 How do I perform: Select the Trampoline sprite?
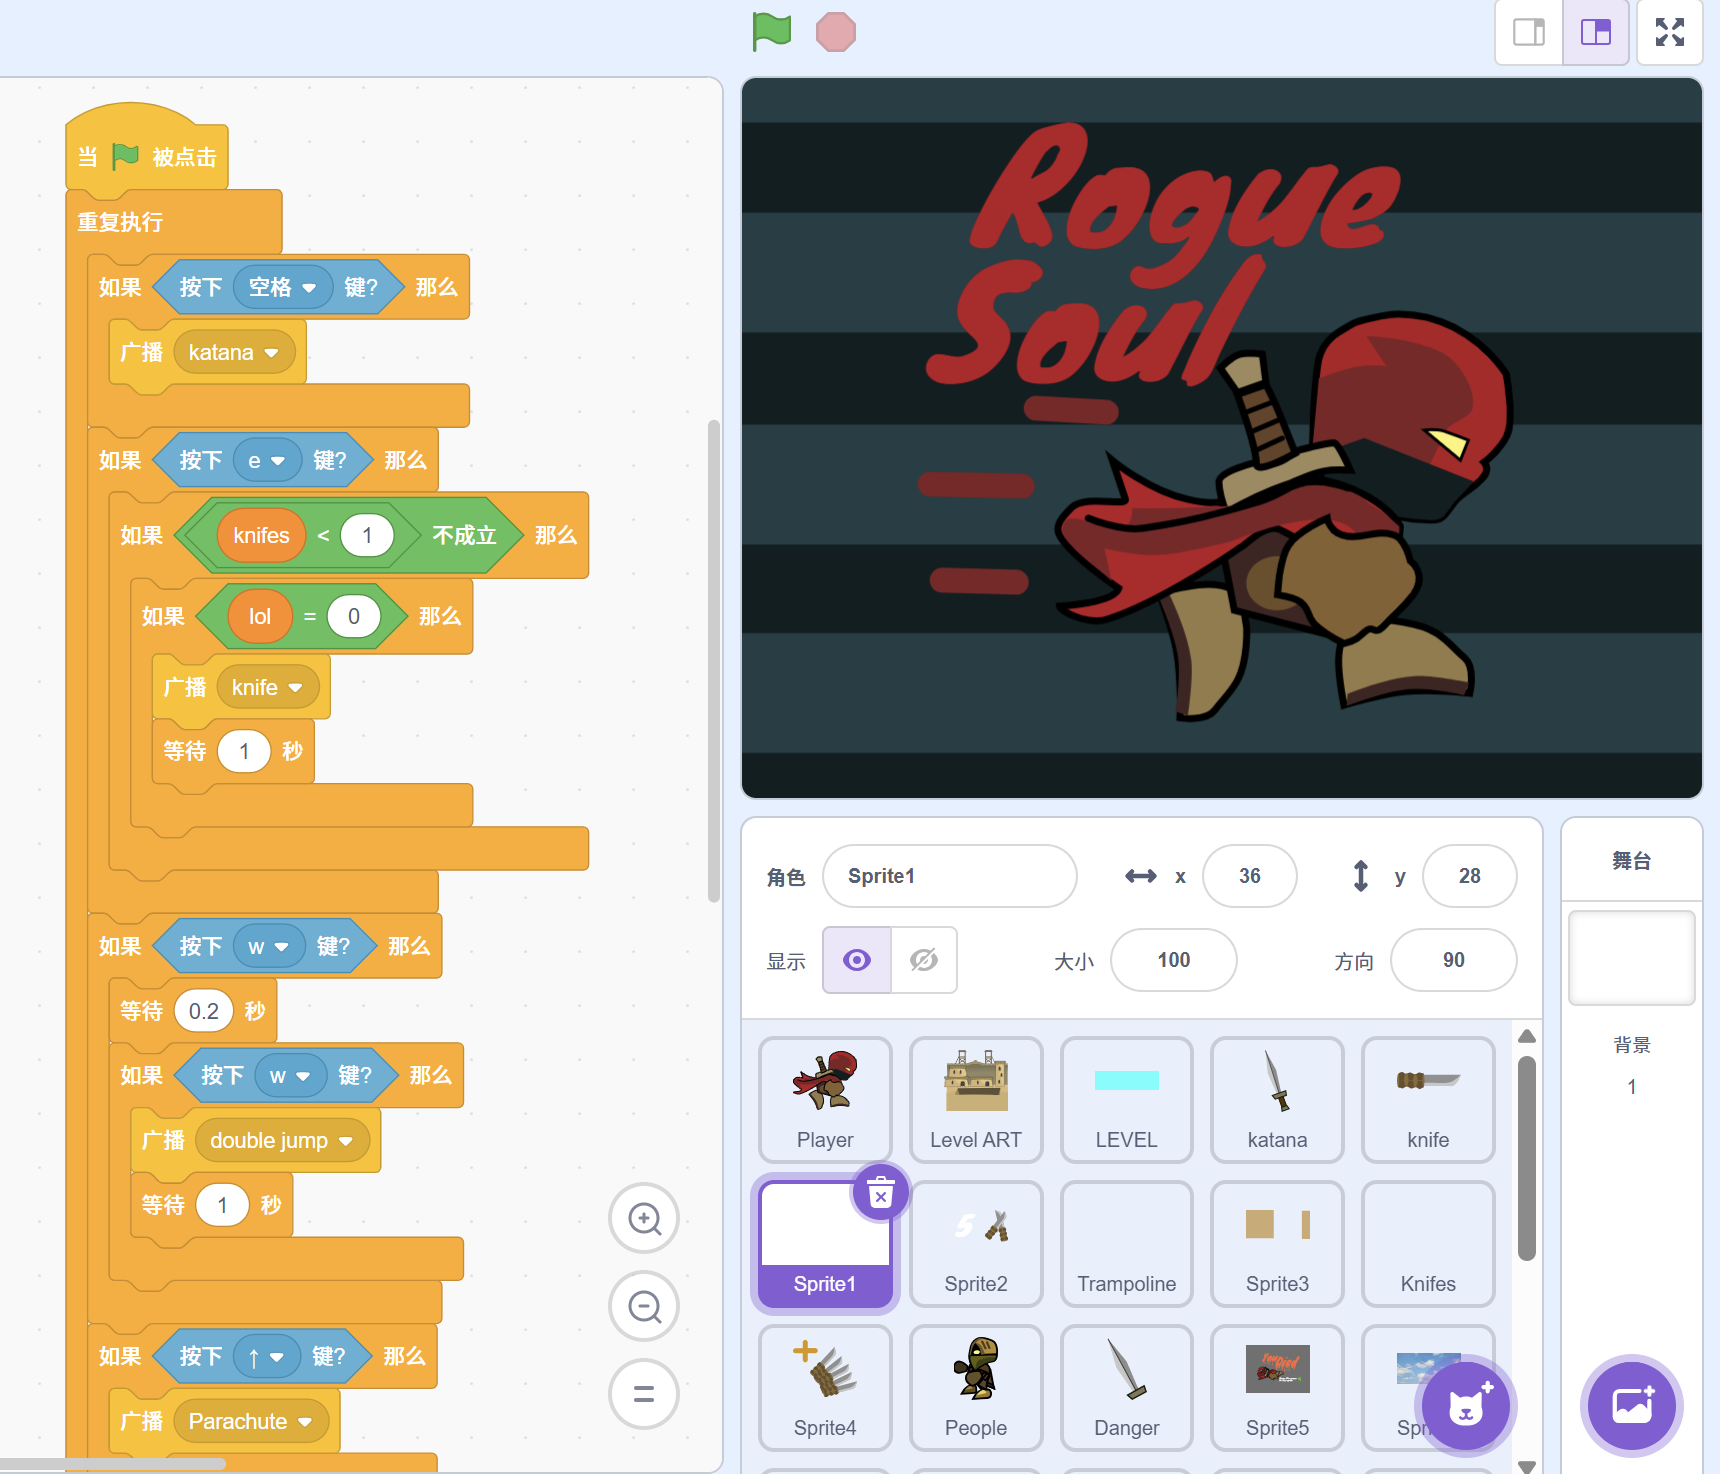tap(1126, 1243)
